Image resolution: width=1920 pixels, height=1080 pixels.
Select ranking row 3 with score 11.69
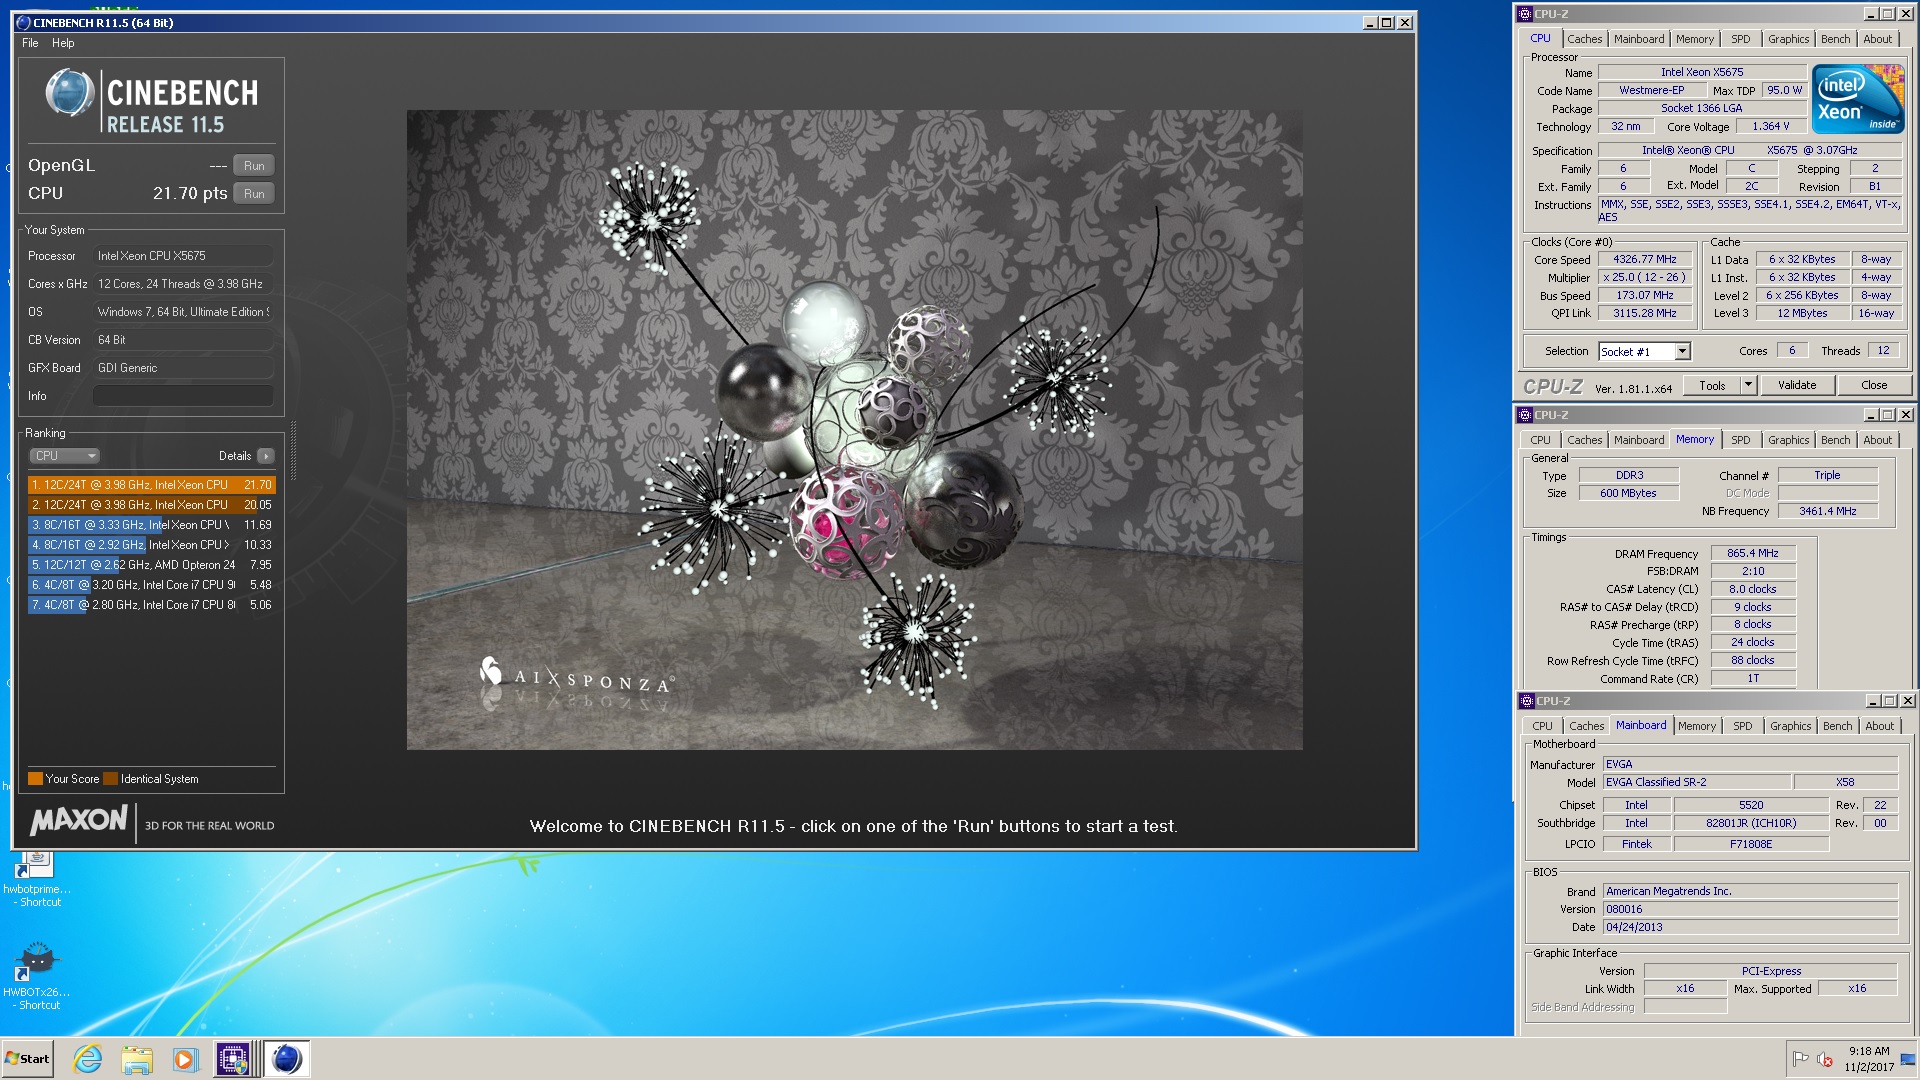point(150,525)
